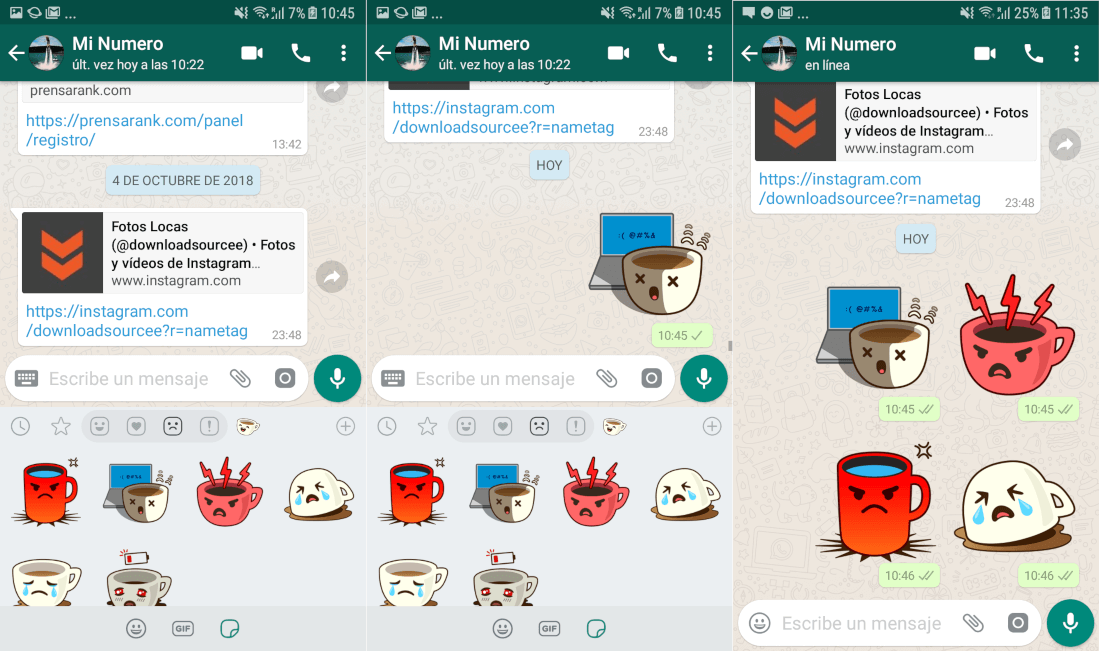Go back from middle chat screen
1100x651 pixels.
pyautogui.click(x=382, y=53)
